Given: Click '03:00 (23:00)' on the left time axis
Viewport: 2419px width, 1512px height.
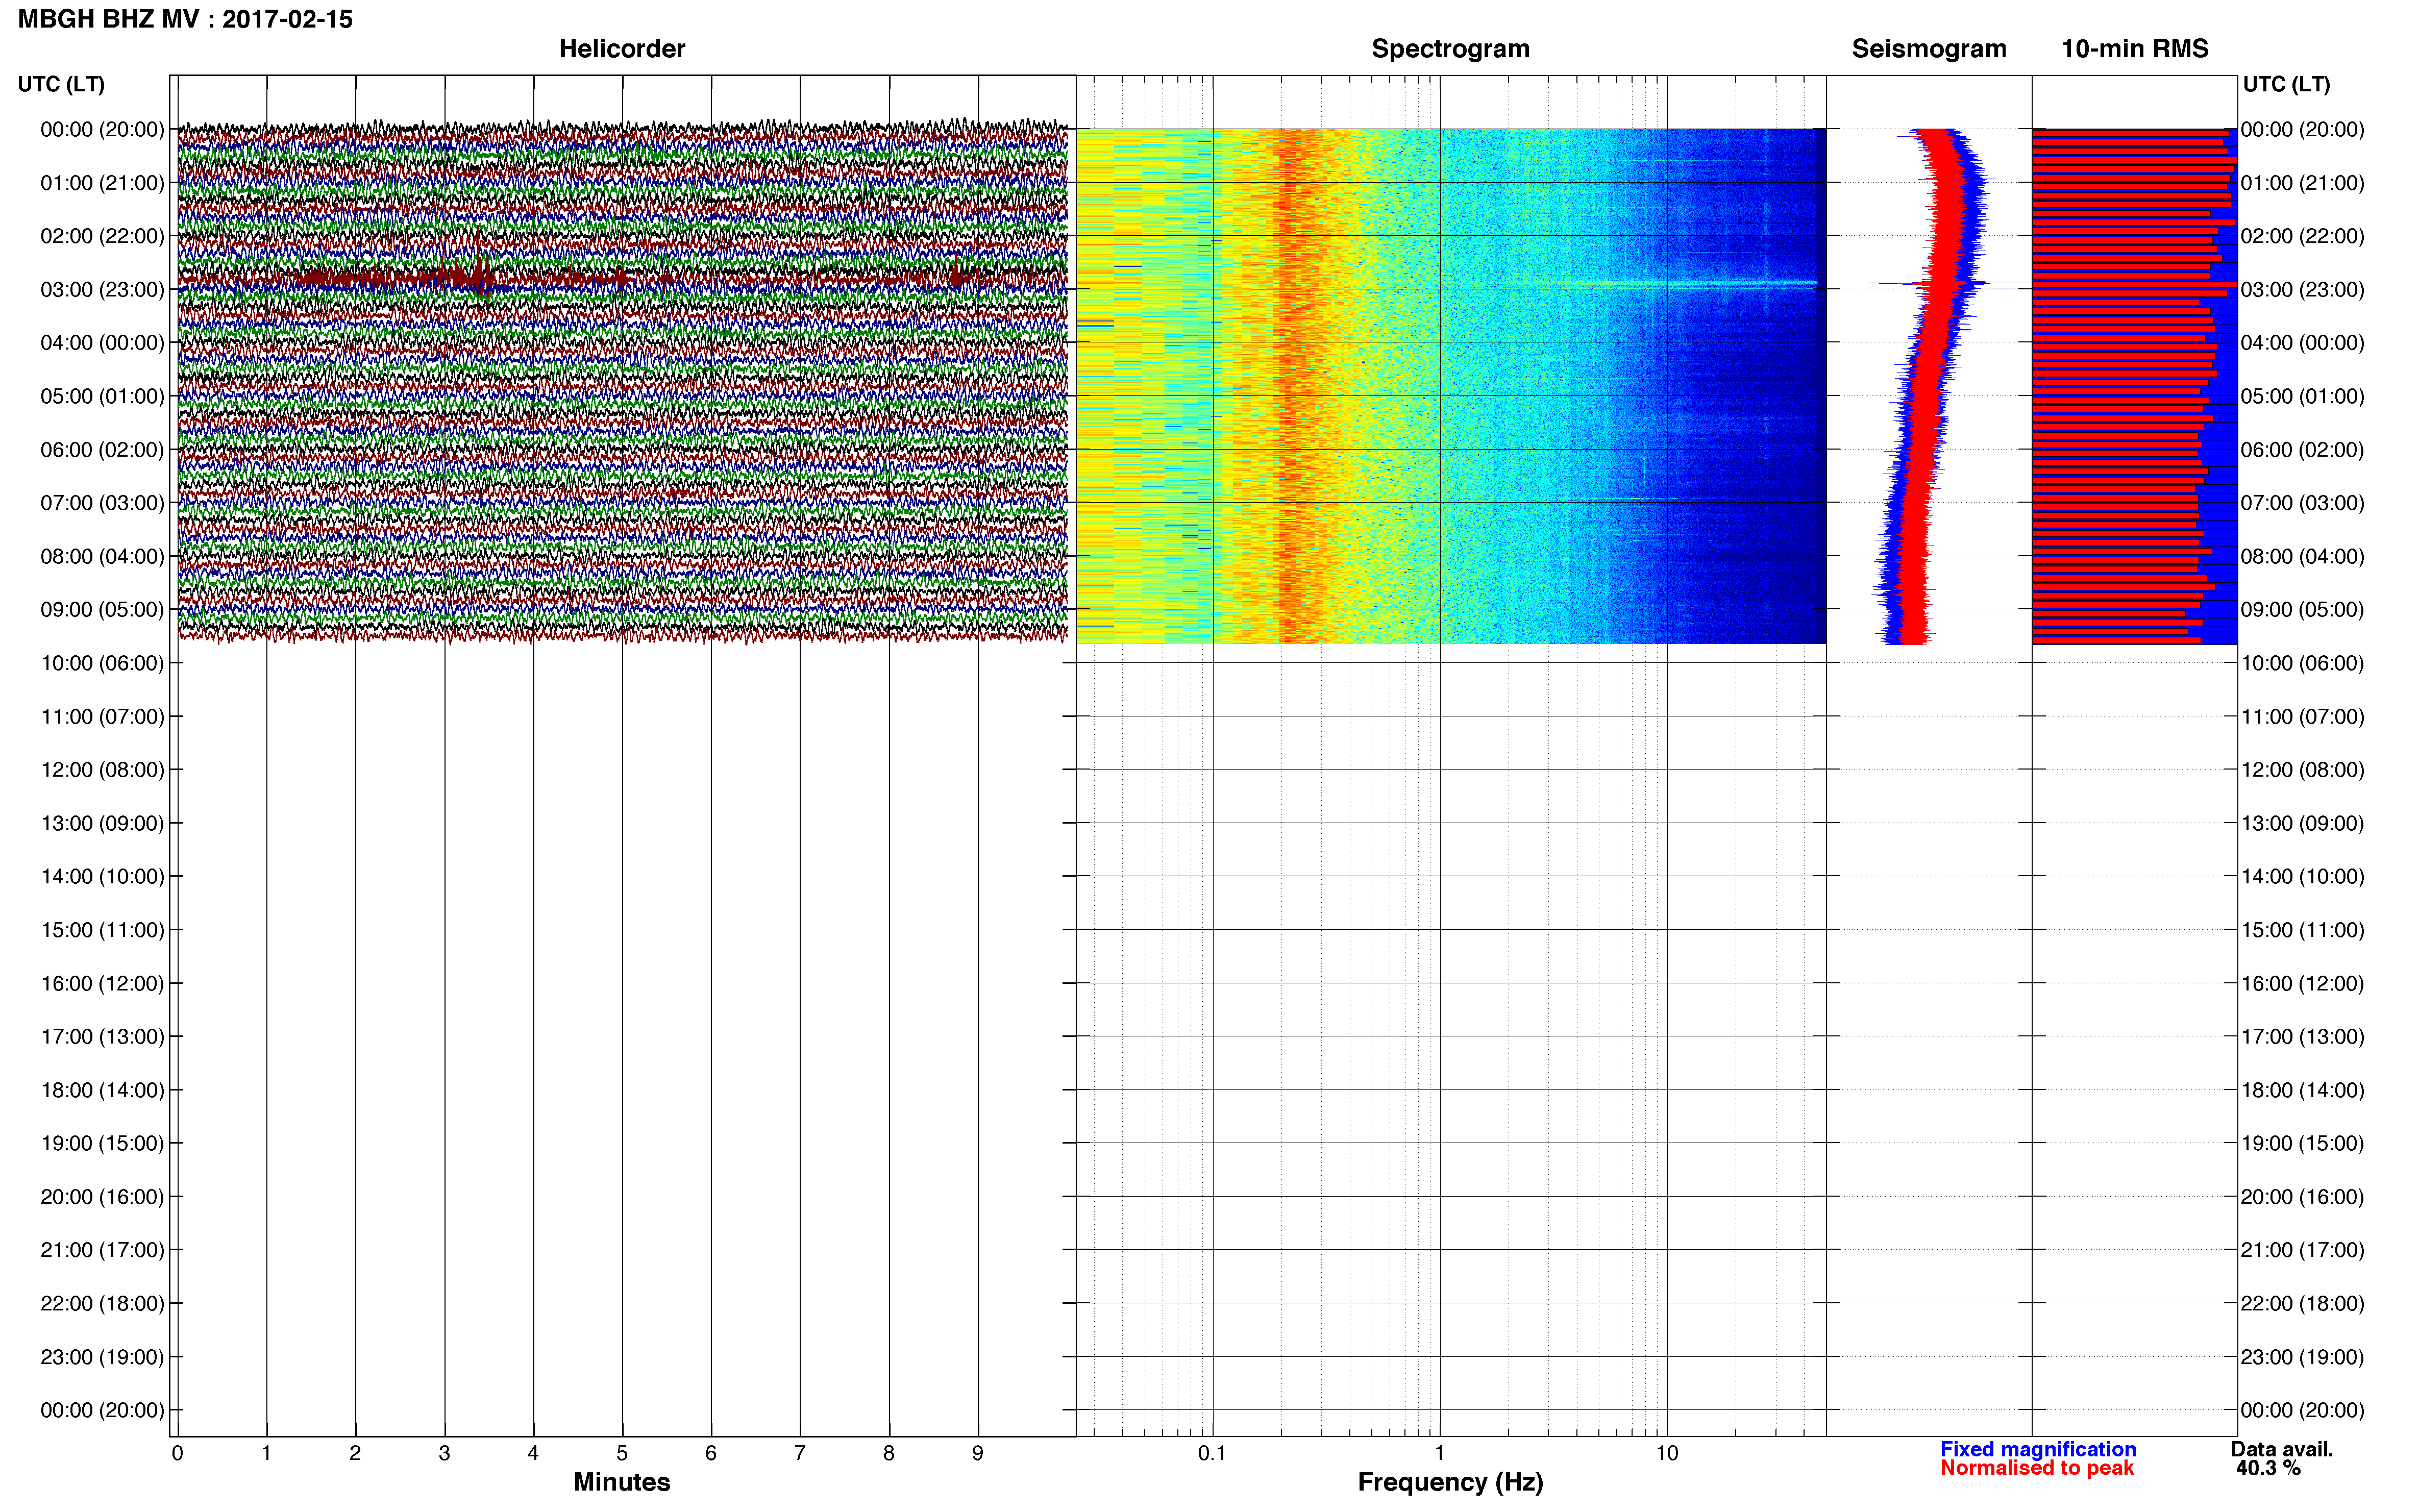Looking at the screenshot, I should point(102,290).
